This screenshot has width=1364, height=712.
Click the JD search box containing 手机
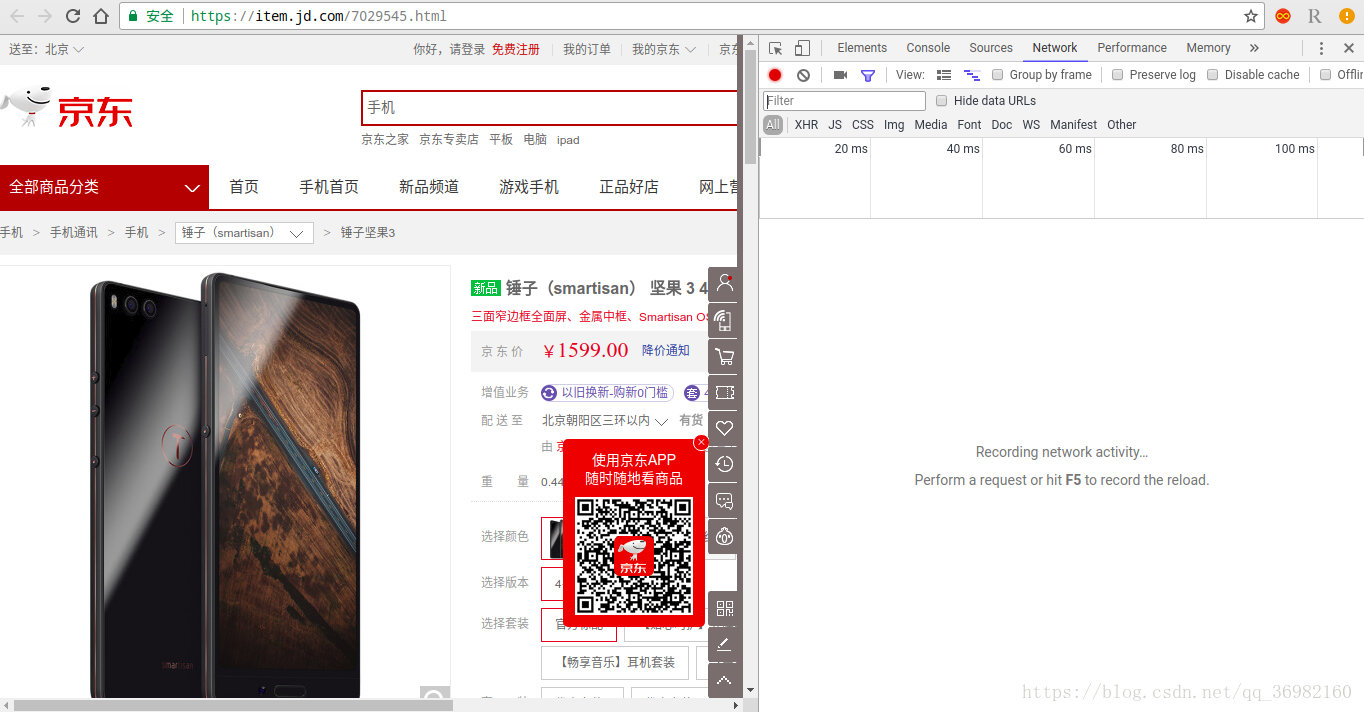tap(549, 107)
